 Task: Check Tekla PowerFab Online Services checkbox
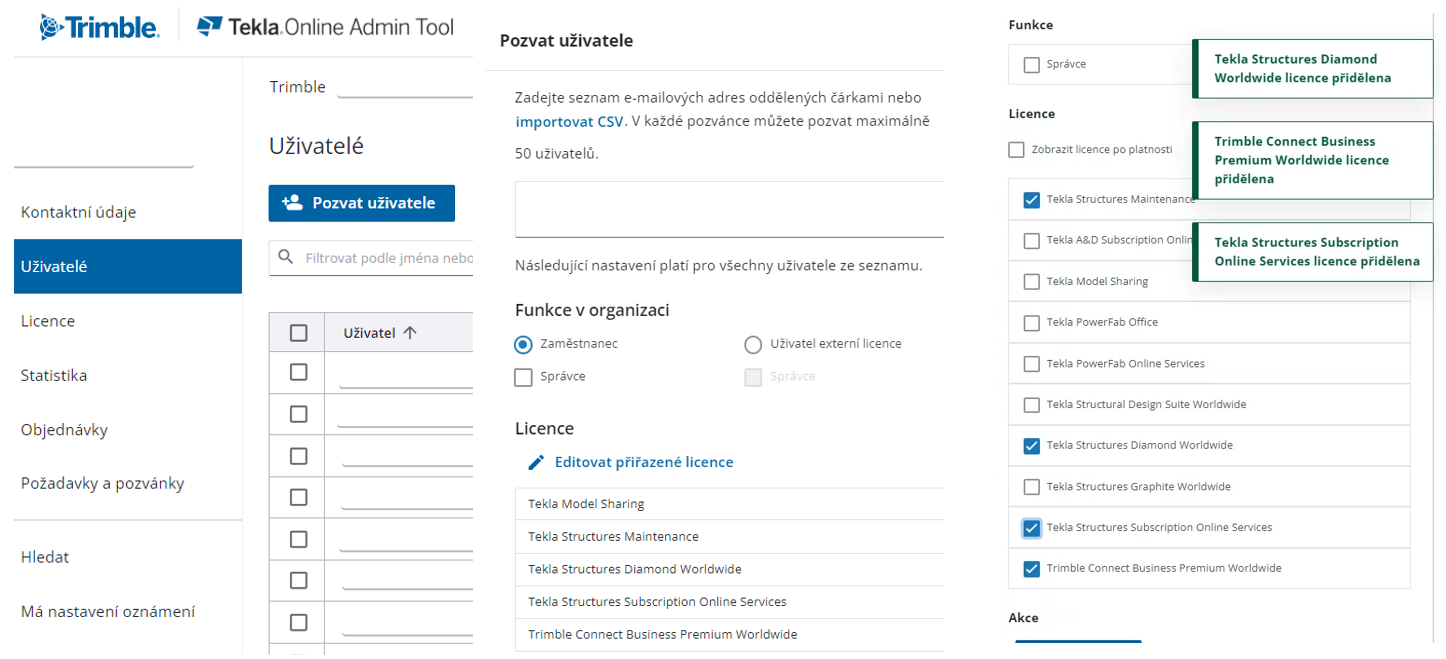1032,364
